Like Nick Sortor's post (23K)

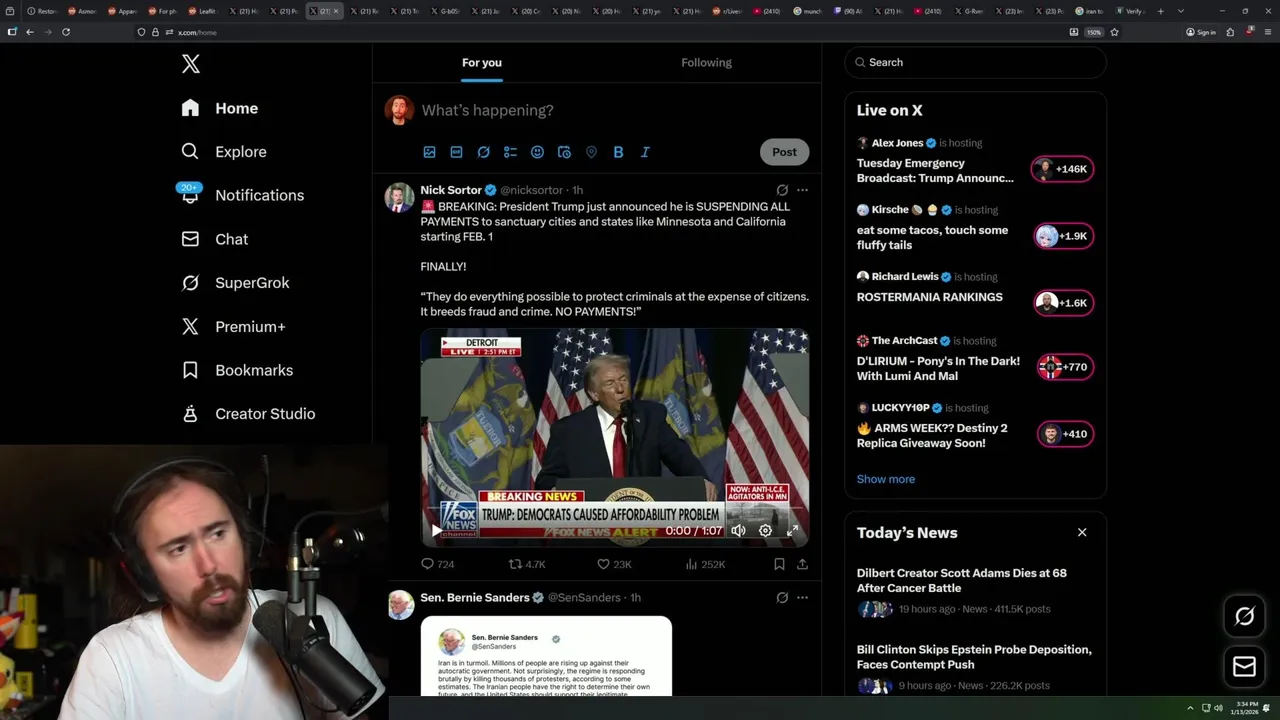tap(614, 564)
